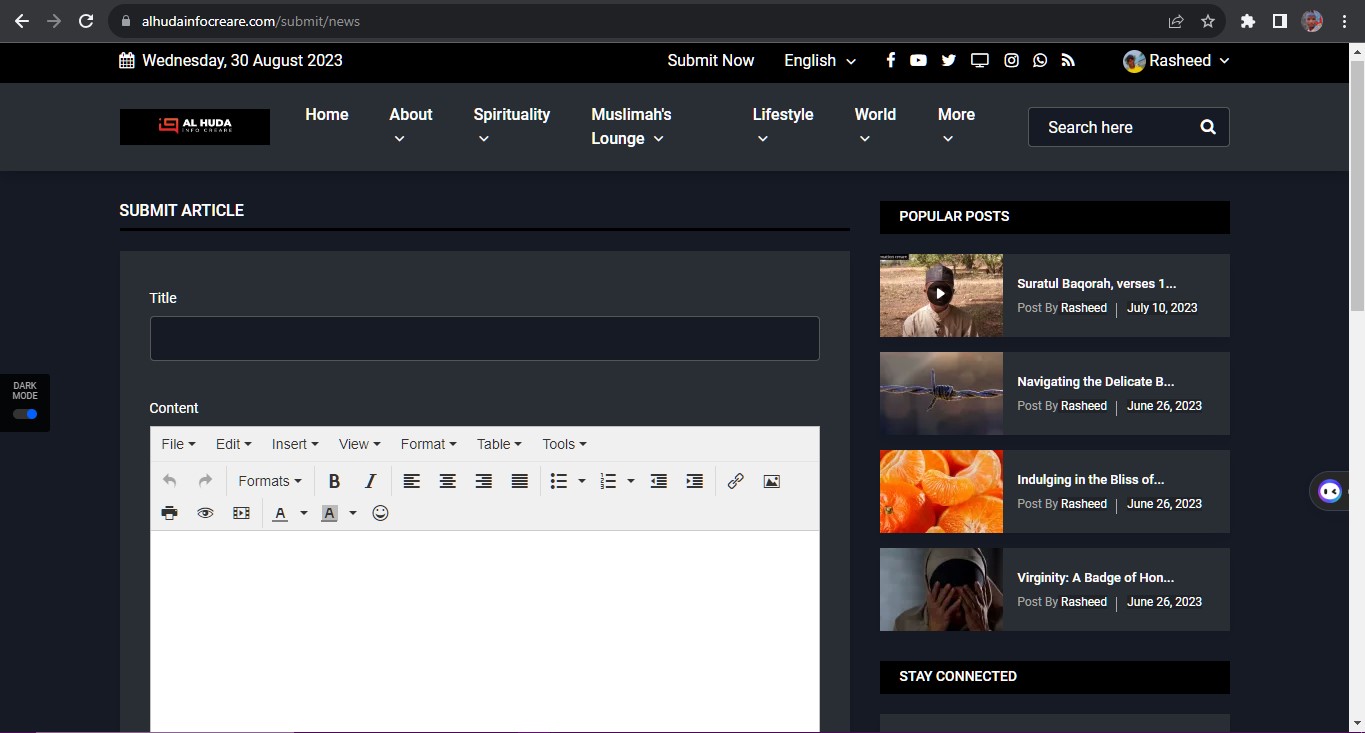1365x733 pixels.
Task: Open the Instagram social link
Action: [x=1011, y=60]
